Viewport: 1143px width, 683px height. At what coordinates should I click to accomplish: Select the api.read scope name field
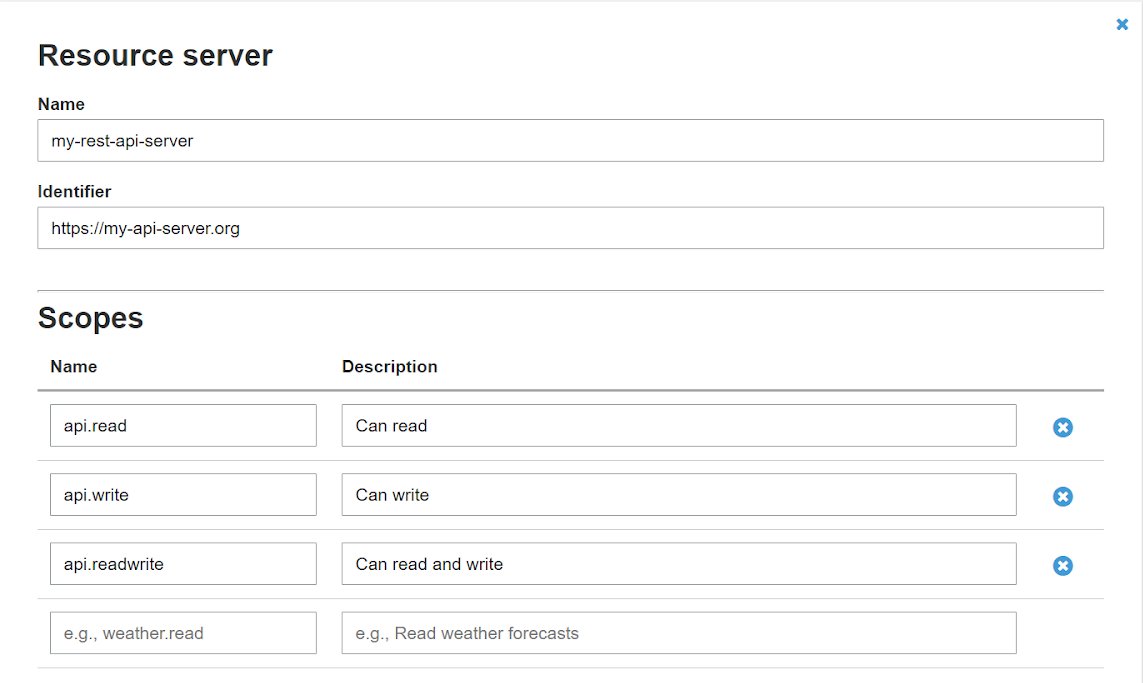coord(183,425)
